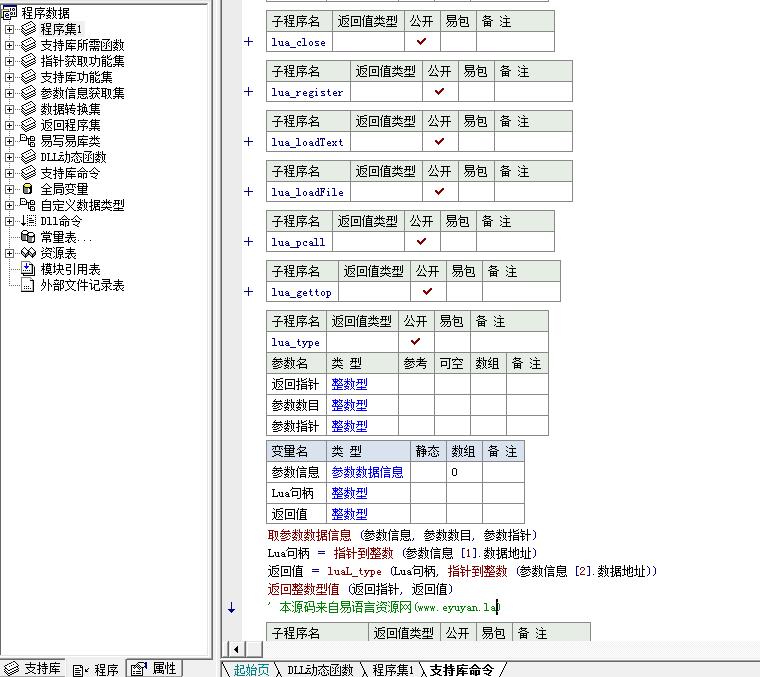Image resolution: width=760 pixels, height=677 pixels.
Task: Select the 外部文件记录表 tree item label
Action: point(82,285)
